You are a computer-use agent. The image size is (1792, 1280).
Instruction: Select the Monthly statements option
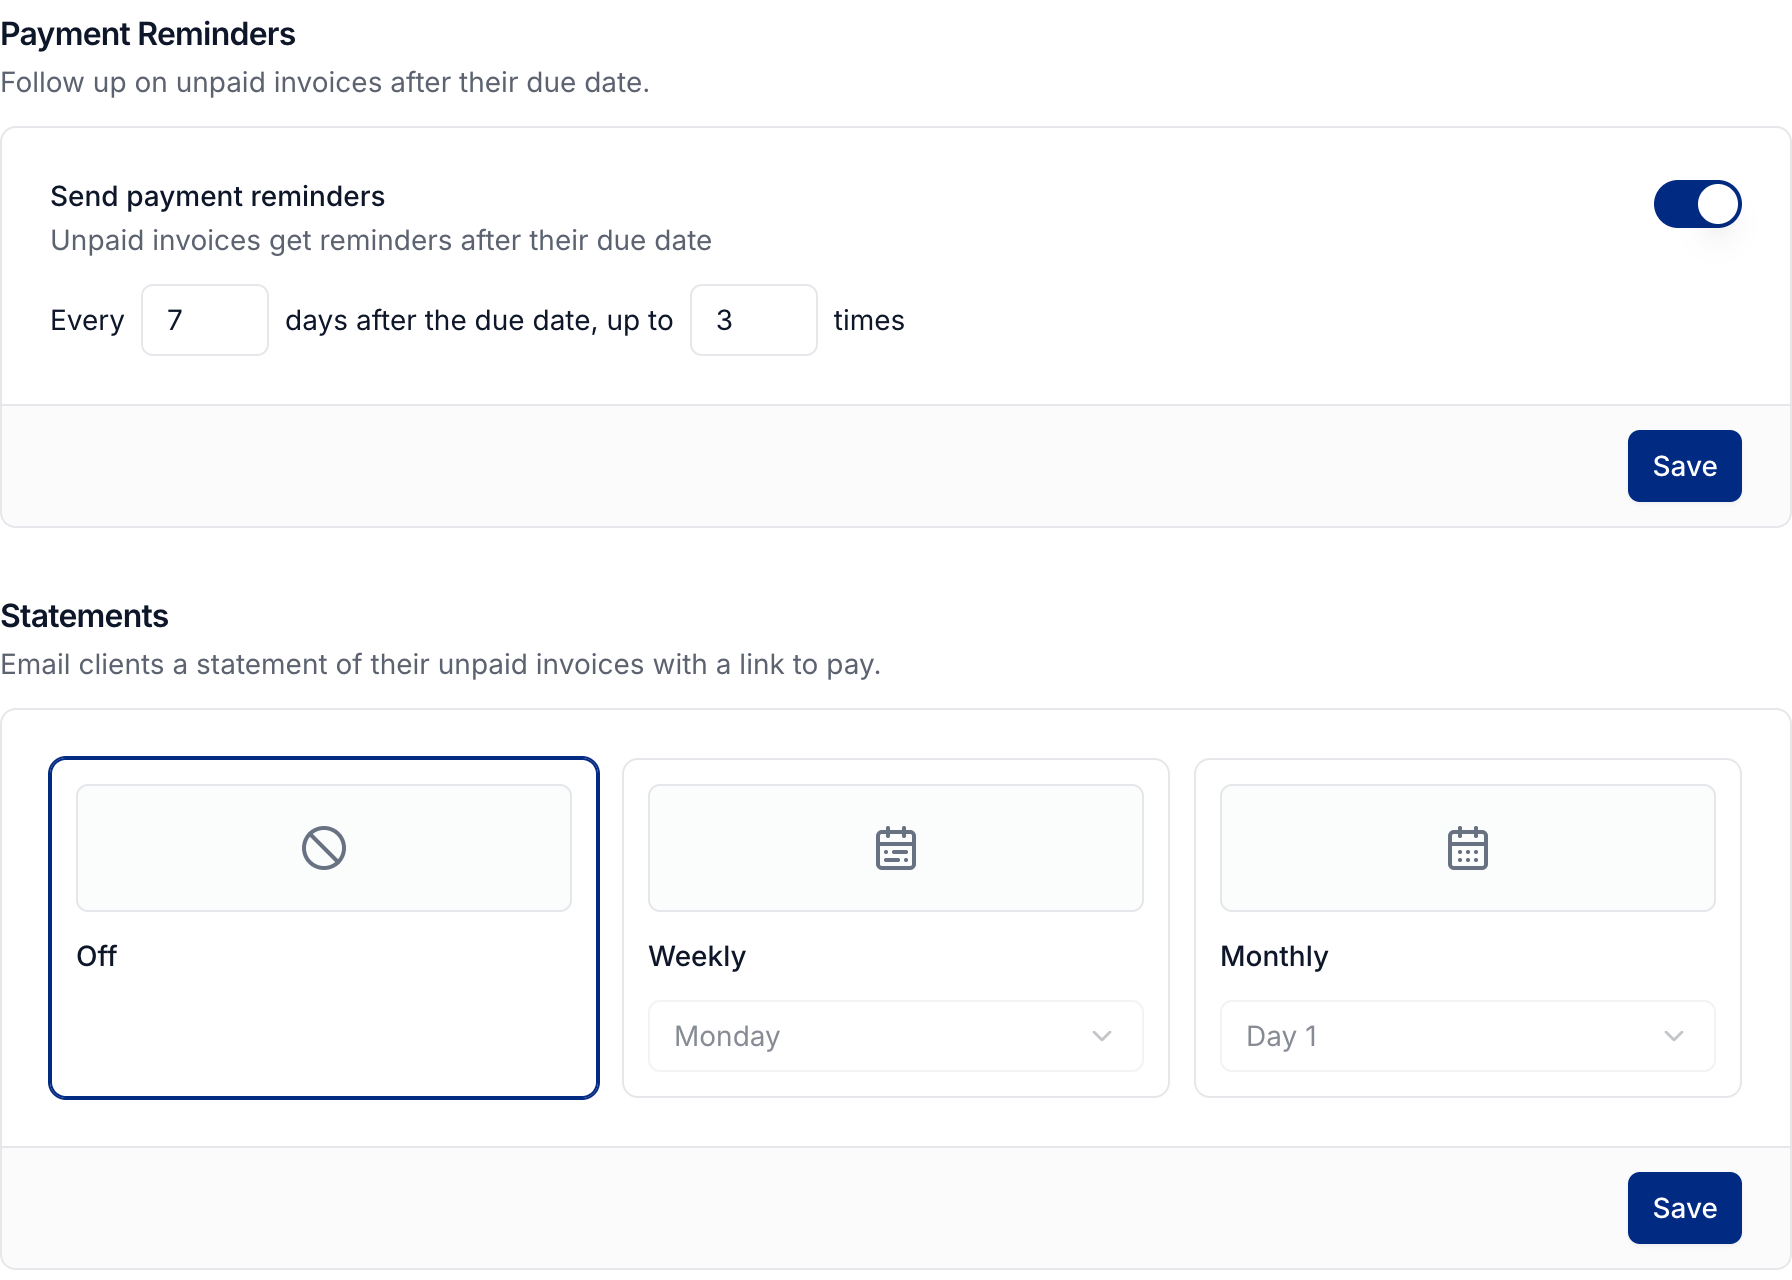pyautogui.click(x=1468, y=928)
